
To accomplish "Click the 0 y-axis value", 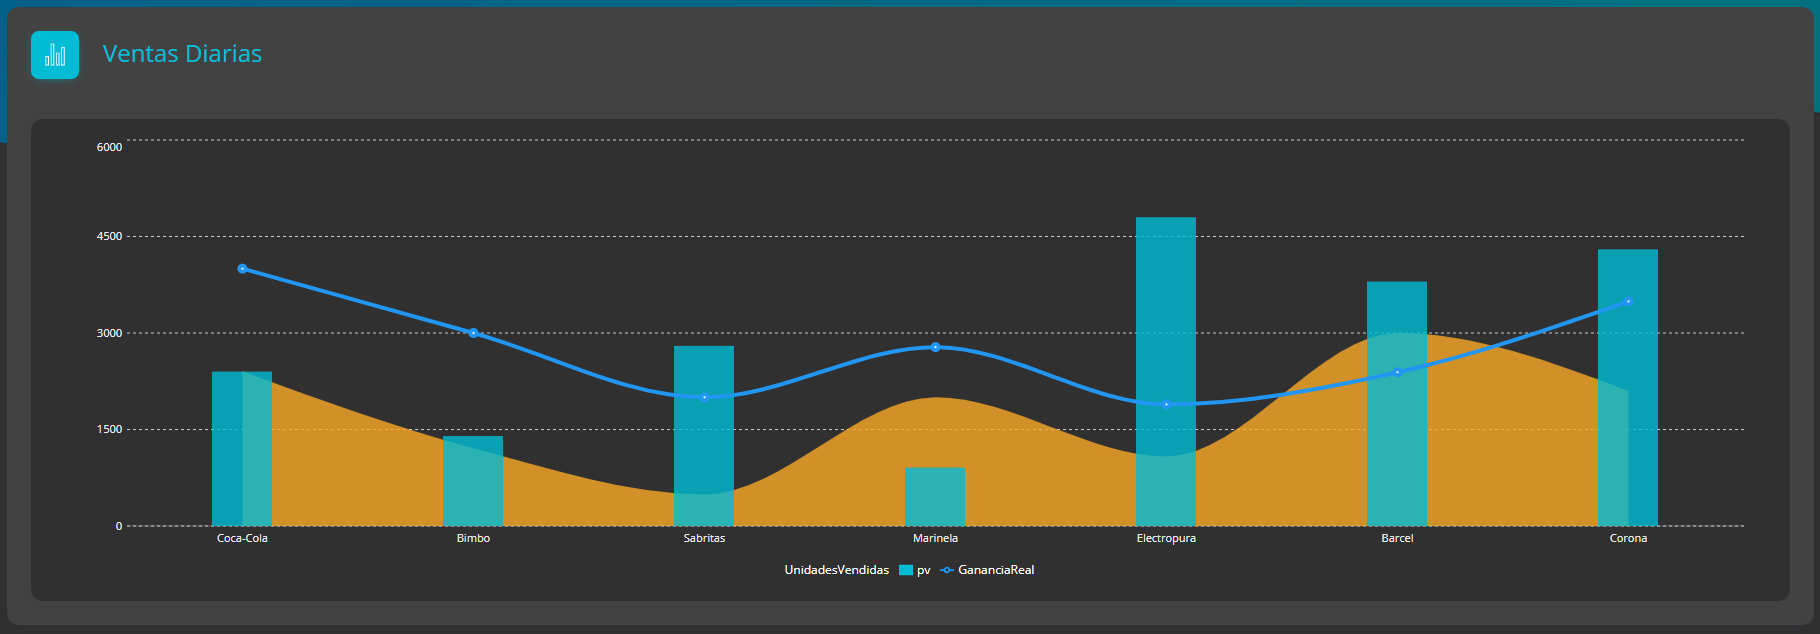I will pos(119,526).
